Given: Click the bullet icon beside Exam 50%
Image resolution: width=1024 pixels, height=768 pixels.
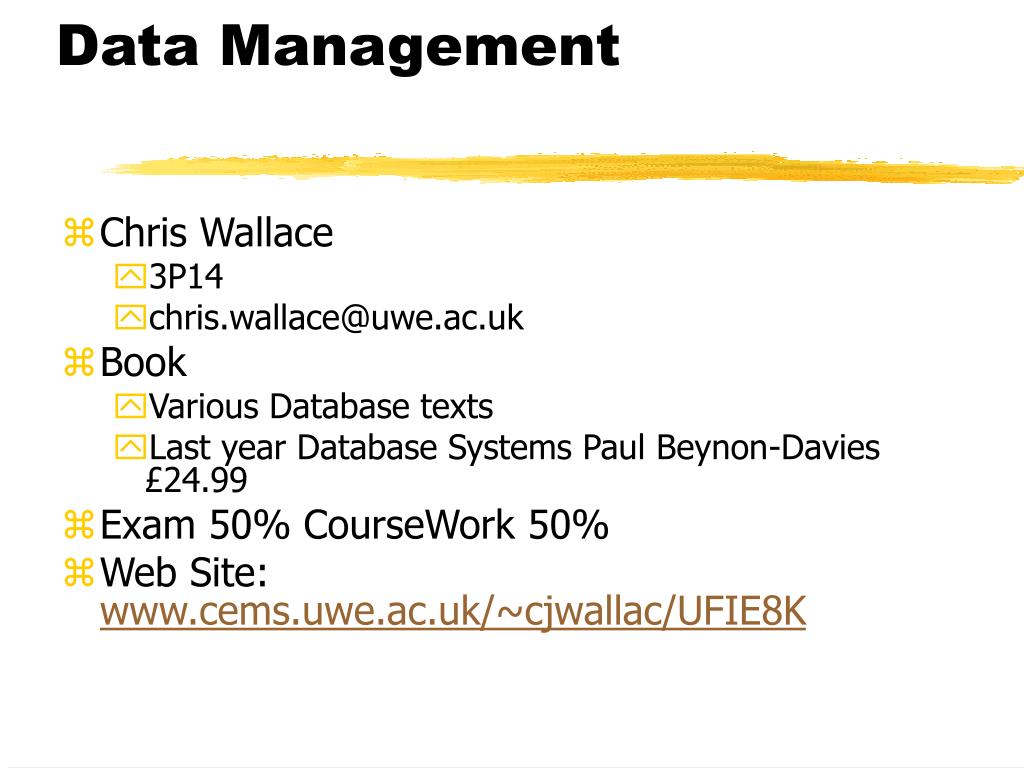Looking at the screenshot, I should (x=79, y=525).
